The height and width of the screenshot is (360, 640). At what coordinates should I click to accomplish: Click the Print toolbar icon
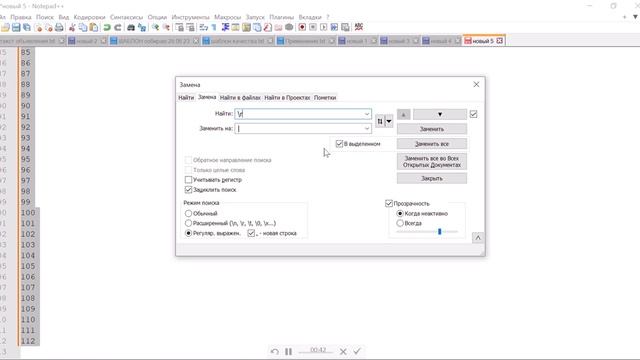(x=59, y=27)
